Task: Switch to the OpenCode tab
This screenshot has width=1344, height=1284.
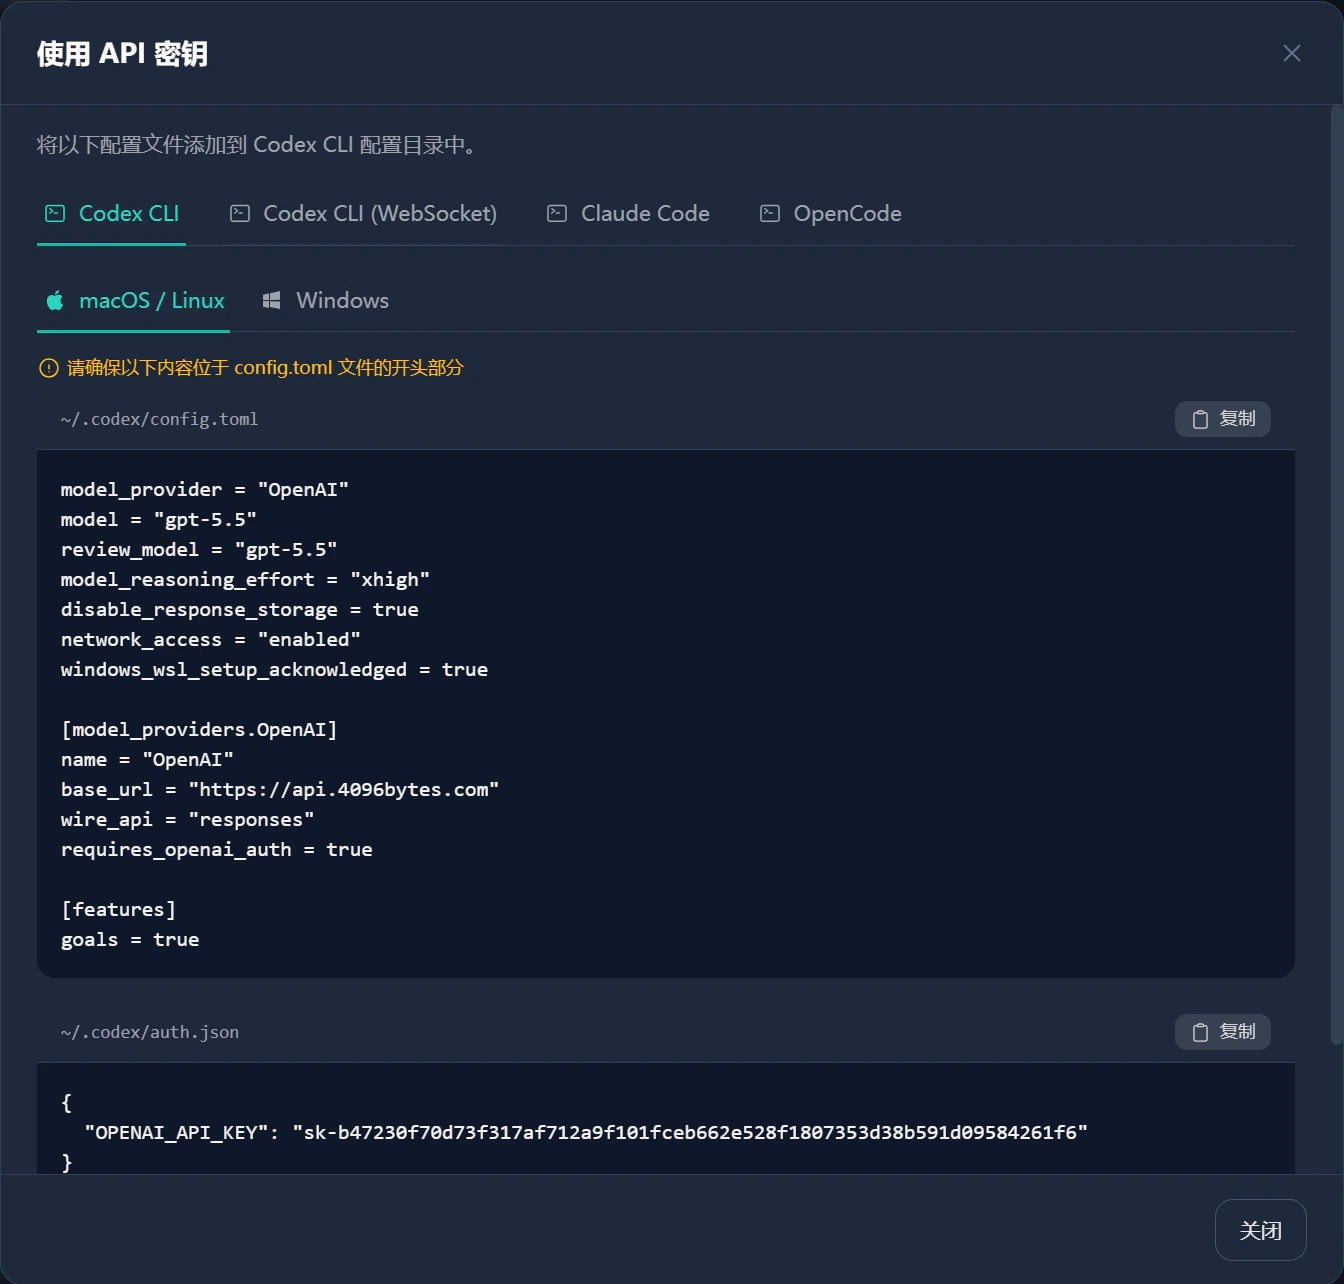Action: point(830,213)
